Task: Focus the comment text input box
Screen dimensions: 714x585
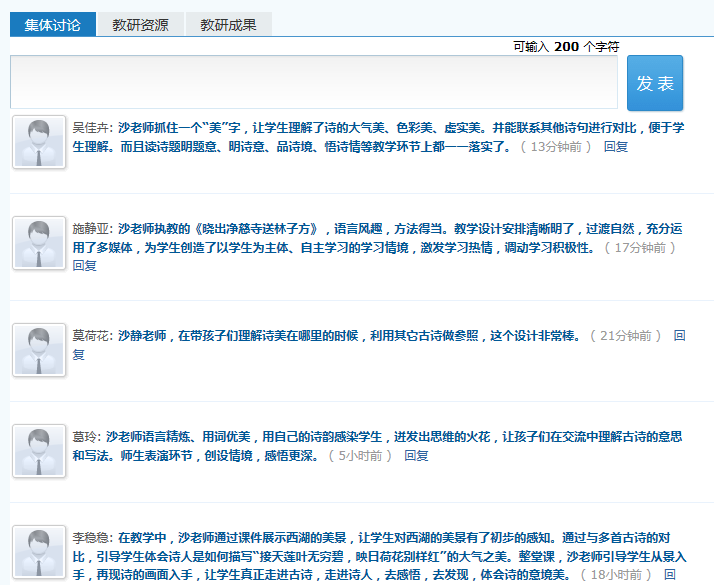Action: [313, 82]
